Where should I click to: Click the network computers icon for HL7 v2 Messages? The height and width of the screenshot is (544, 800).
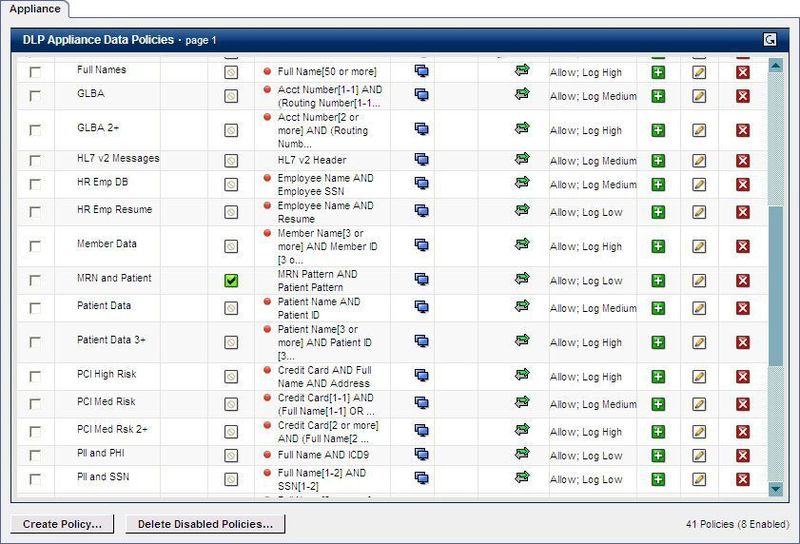tap(421, 160)
